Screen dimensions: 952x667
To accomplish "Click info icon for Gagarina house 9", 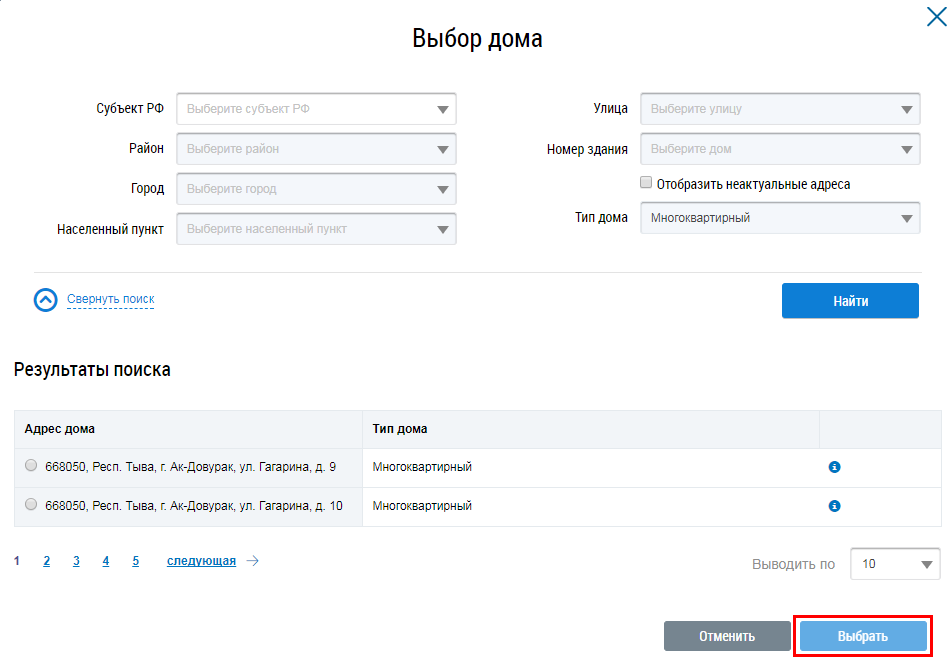I will pos(834,467).
